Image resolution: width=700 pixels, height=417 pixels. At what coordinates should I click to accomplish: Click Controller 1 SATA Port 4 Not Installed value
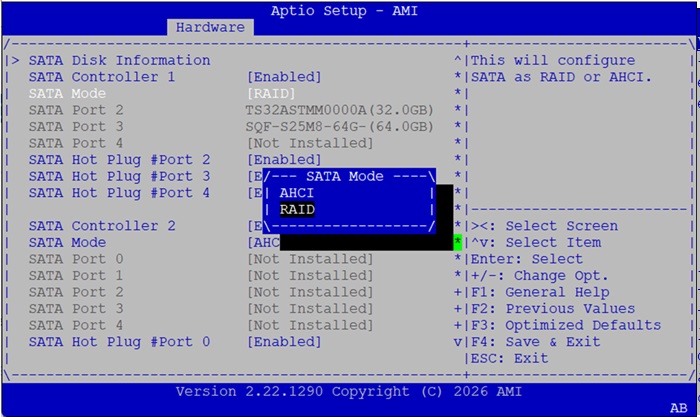coord(310,143)
